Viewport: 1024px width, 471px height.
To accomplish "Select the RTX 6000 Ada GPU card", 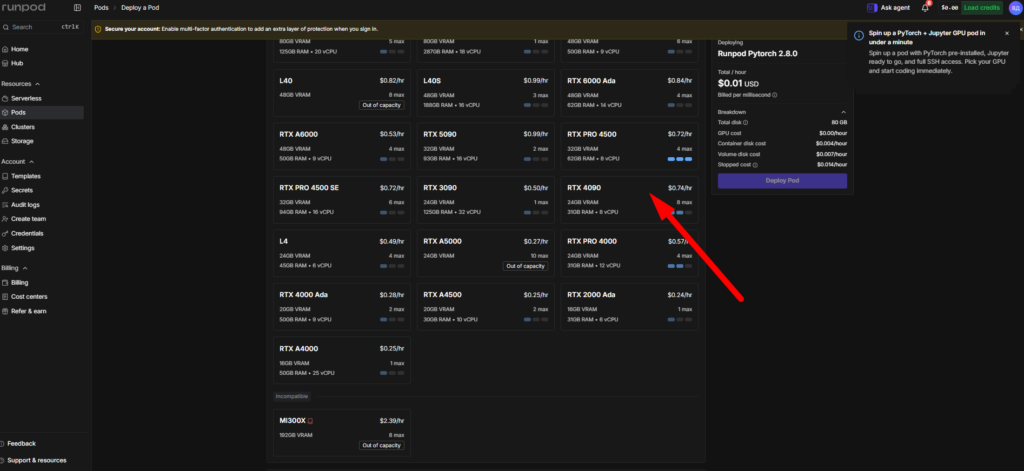I will 630,93.
